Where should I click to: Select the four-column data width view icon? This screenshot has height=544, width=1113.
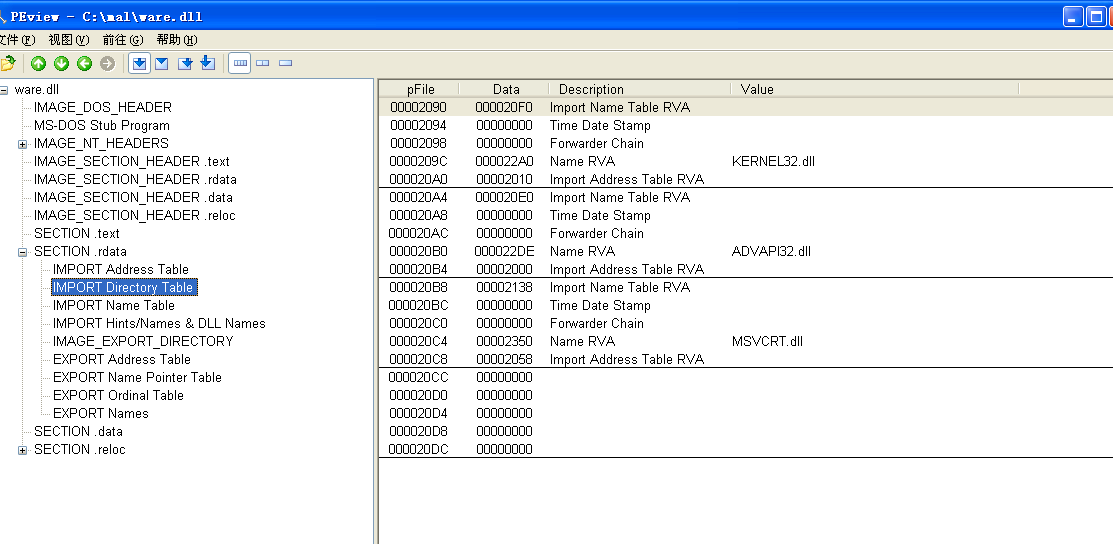241,63
